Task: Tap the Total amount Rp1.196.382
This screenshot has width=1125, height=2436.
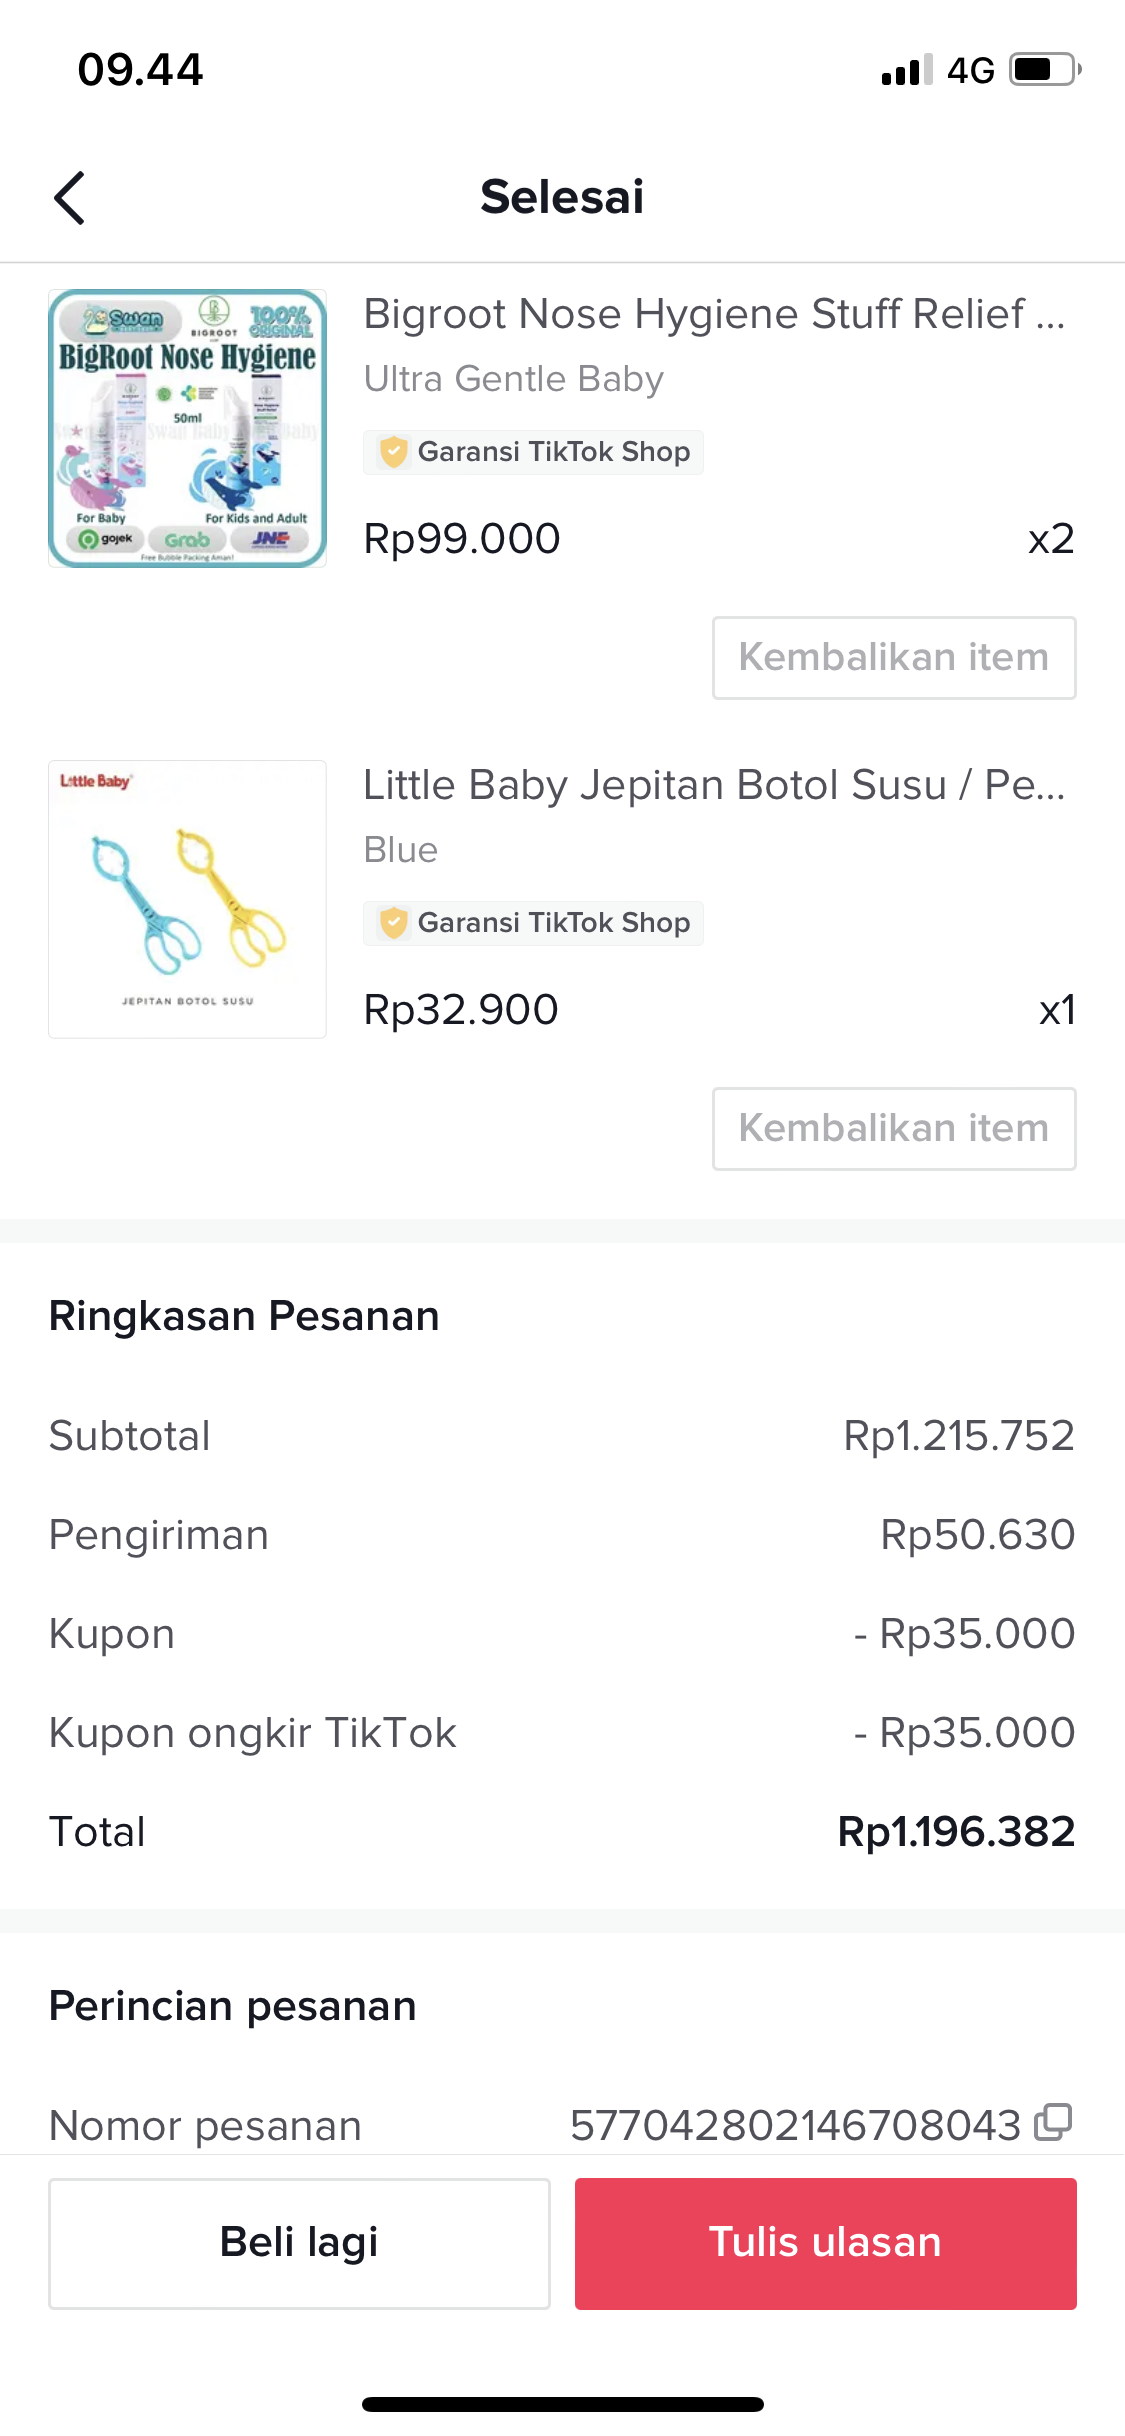Action: [x=956, y=1832]
